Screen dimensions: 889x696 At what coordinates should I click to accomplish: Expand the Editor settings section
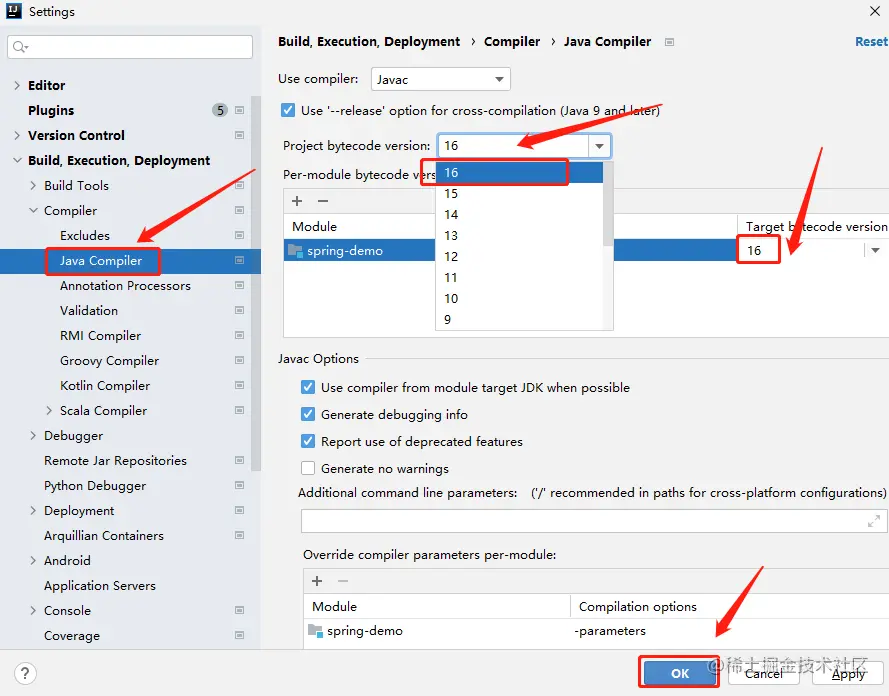16,85
